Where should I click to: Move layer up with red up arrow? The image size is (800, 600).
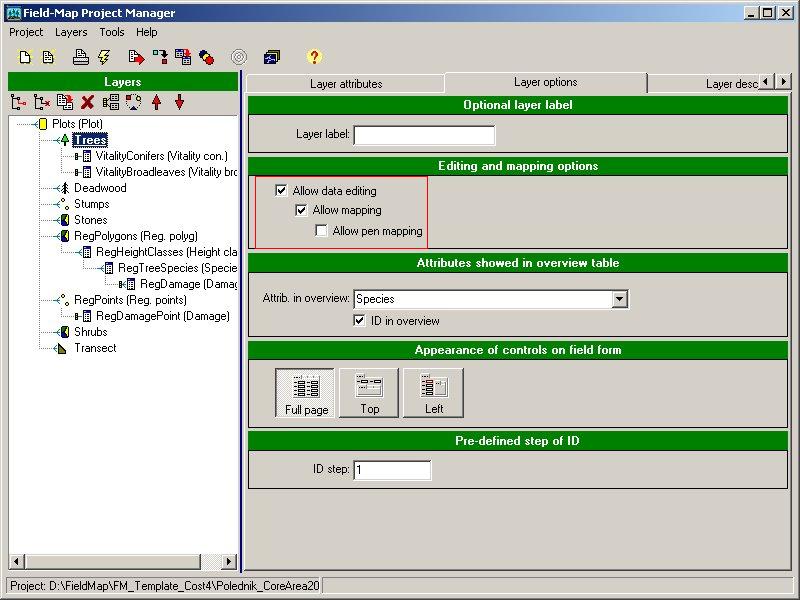pyautogui.click(x=157, y=102)
